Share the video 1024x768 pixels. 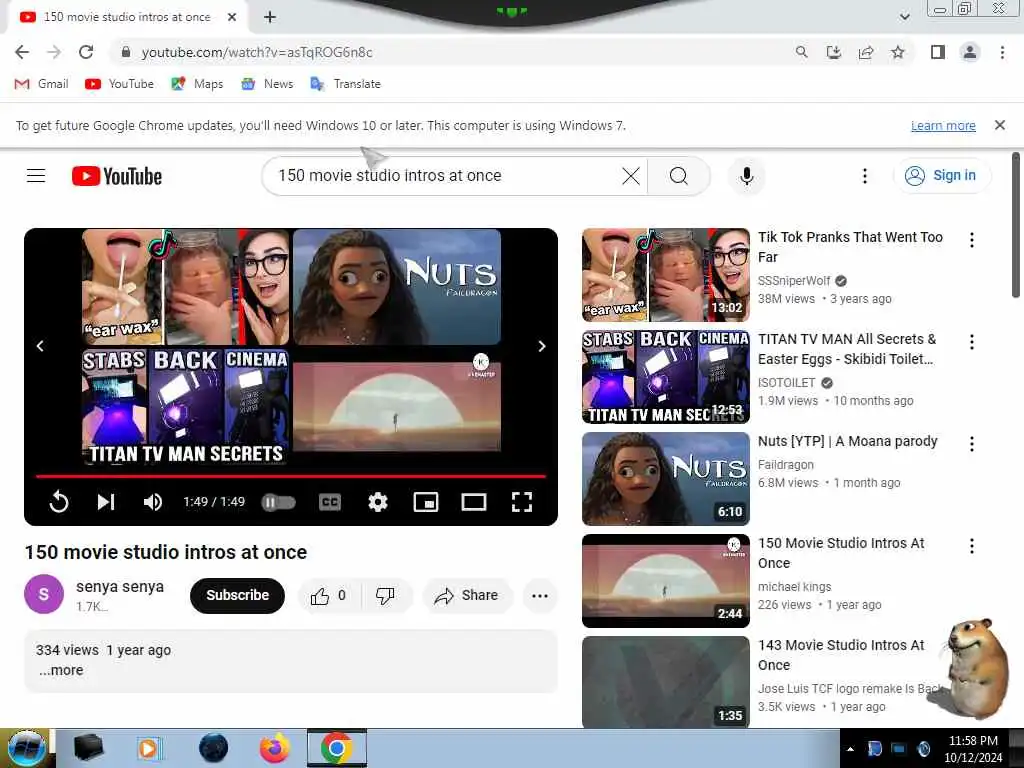coord(467,595)
